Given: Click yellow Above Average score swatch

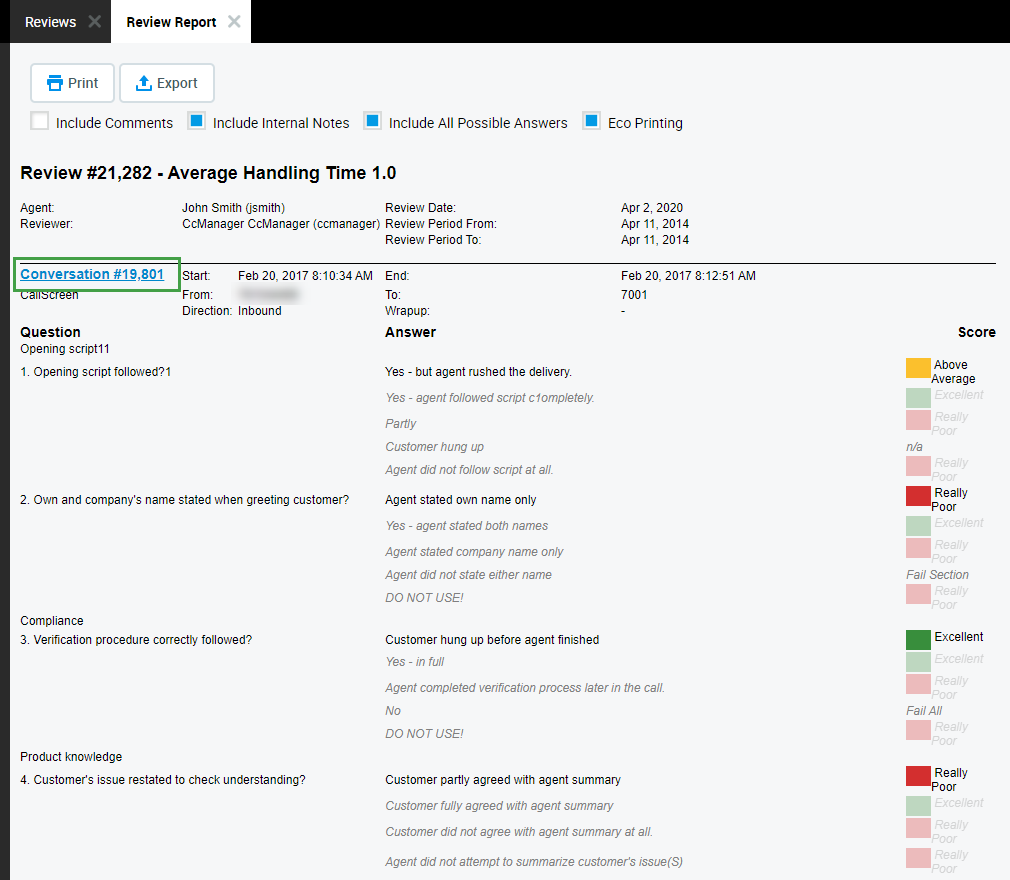Looking at the screenshot, I should click(918, 368).
